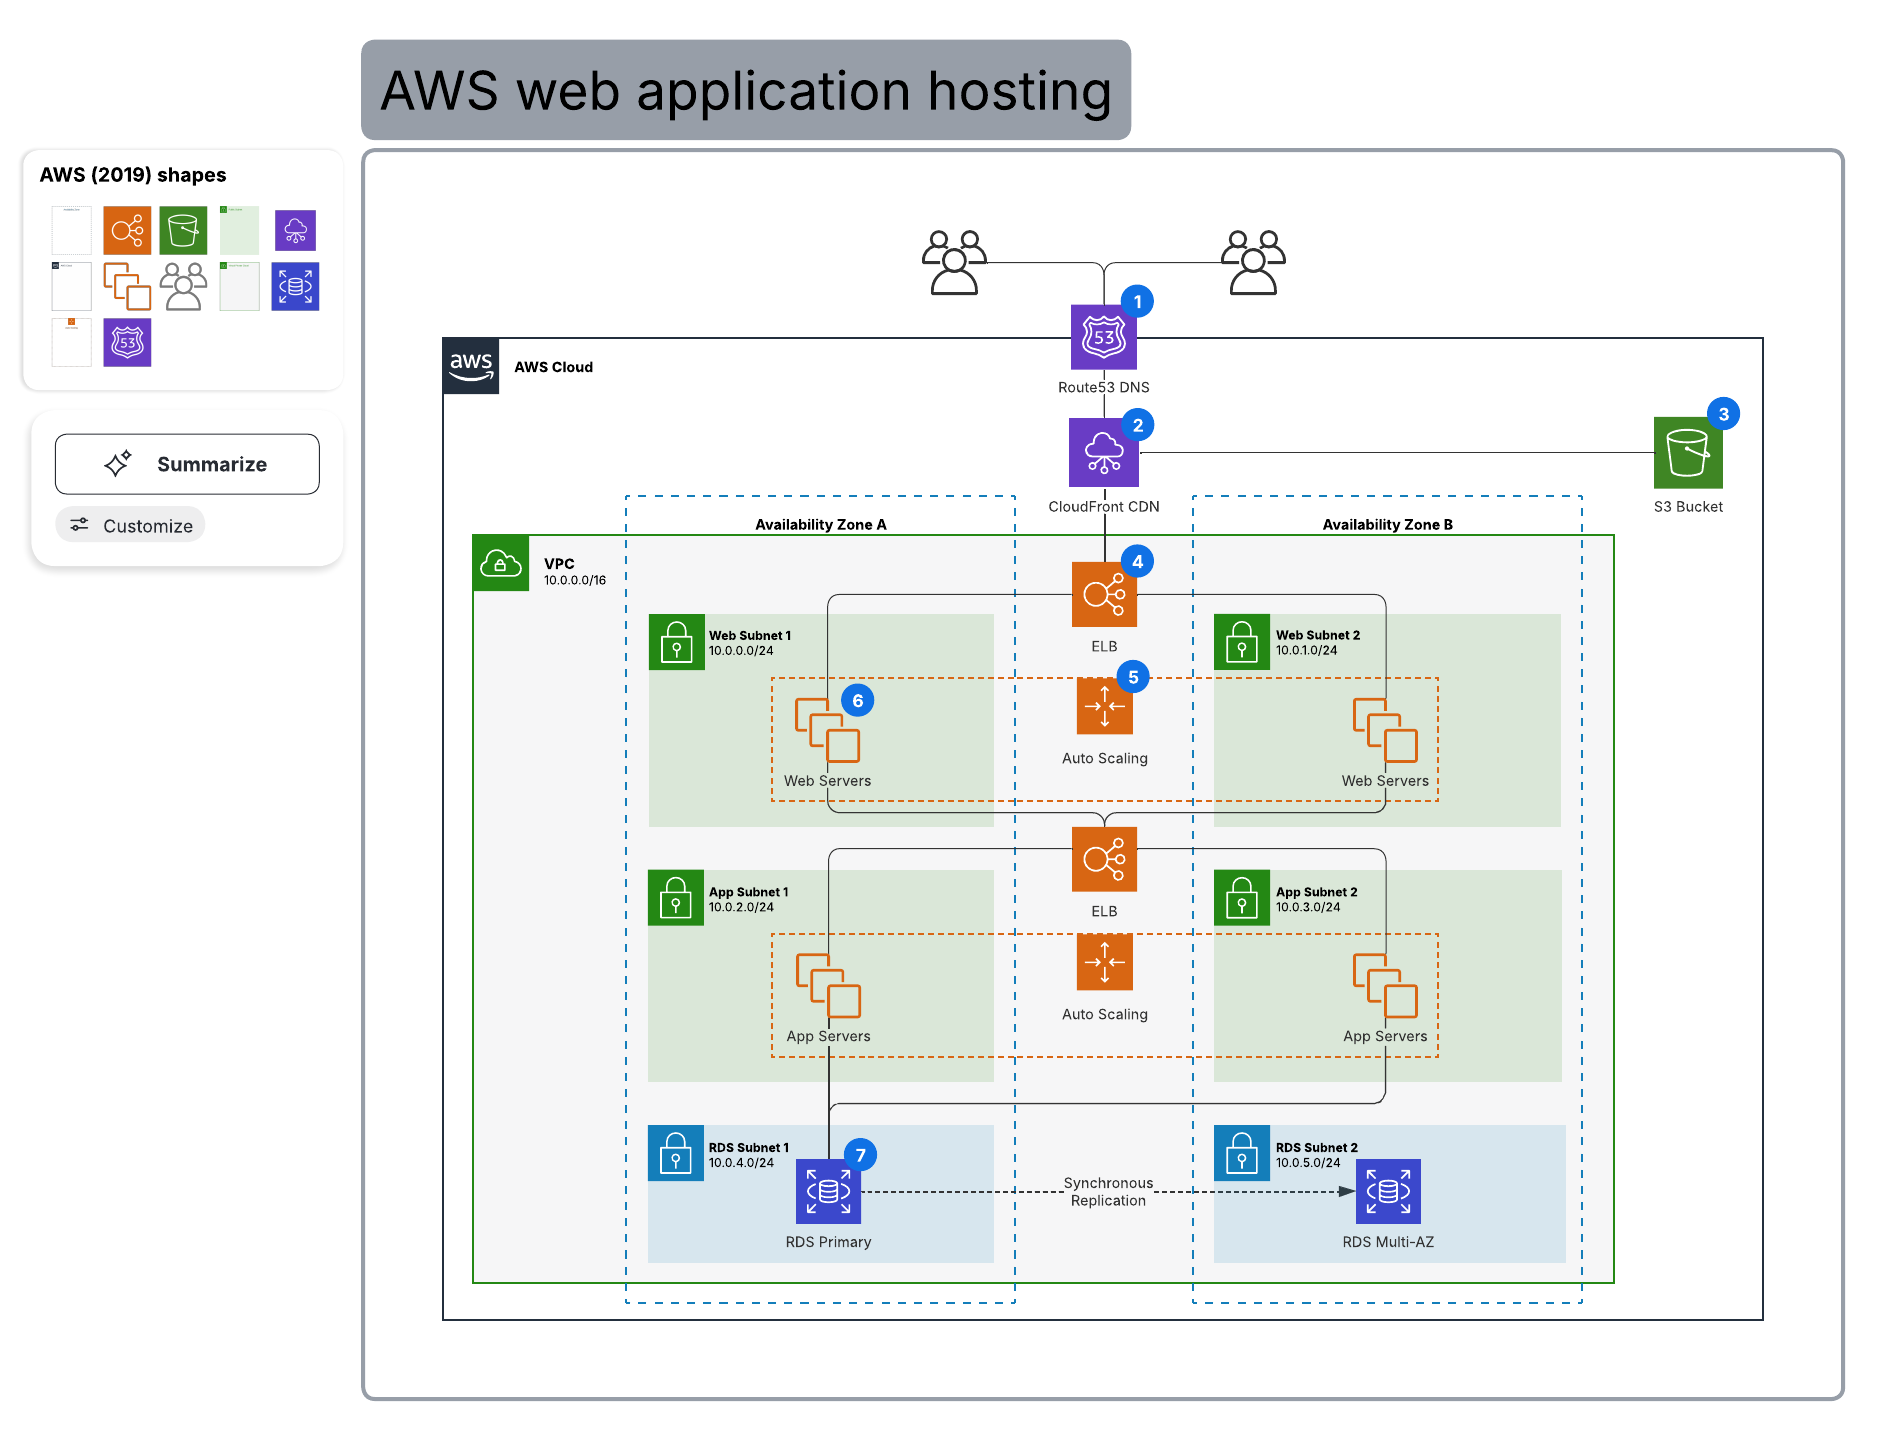Select the RDS Primary database icon
Viewport: 1885px width, 1442px height.
pyautogui.click(x=828, y=1191)
